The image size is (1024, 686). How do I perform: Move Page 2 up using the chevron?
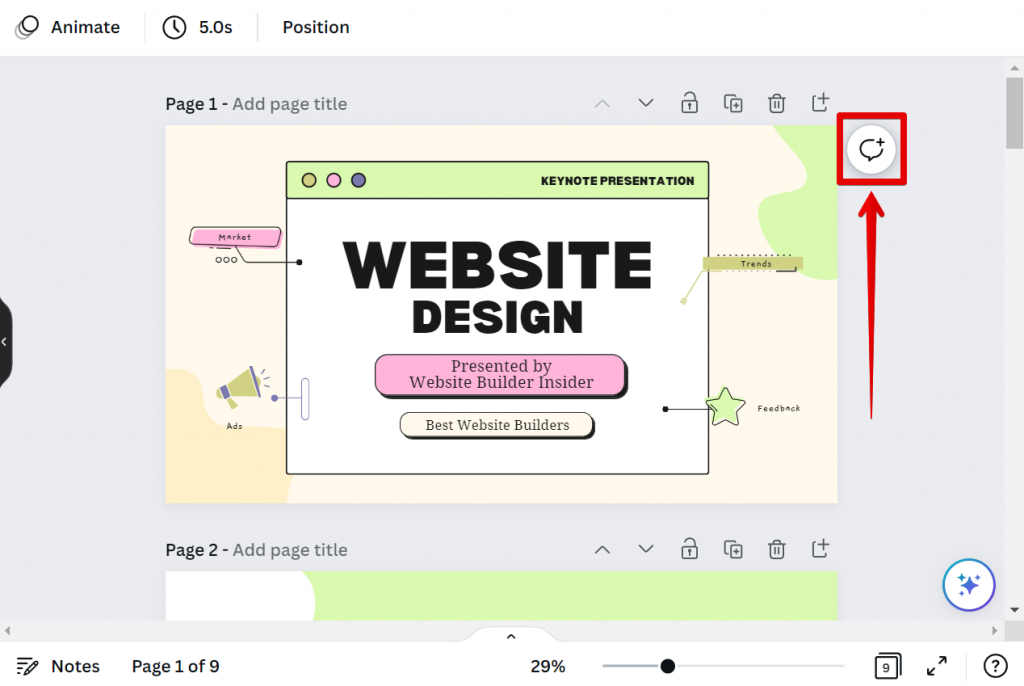(x=602, y=549)
